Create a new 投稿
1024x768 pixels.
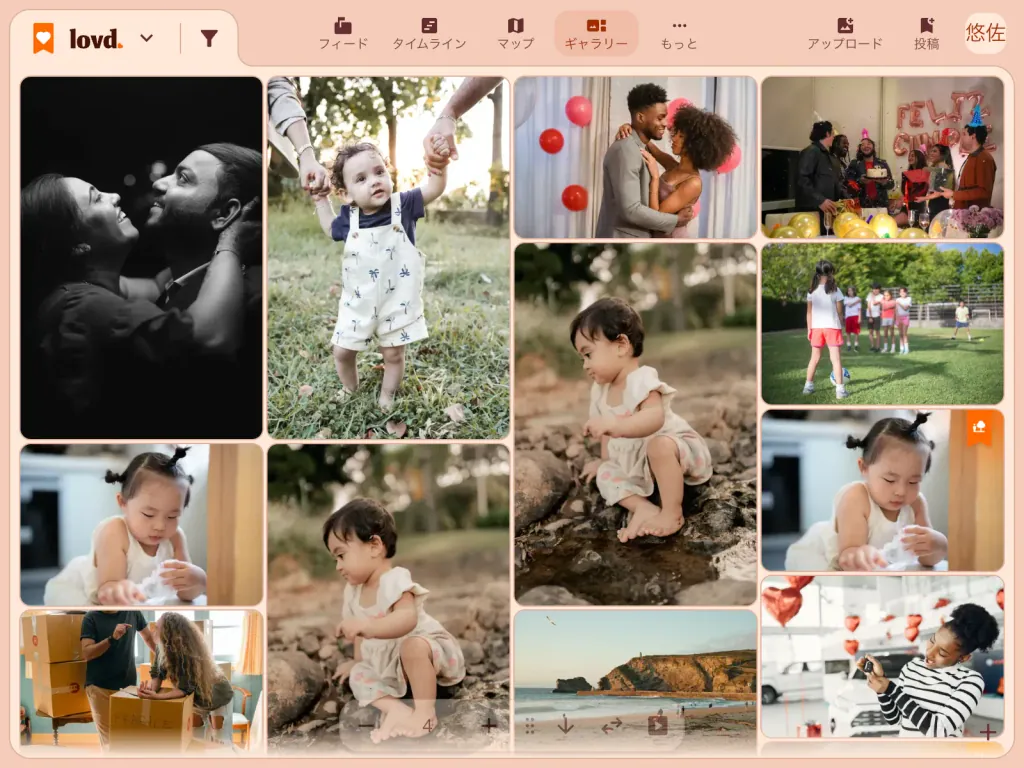pos(927,33)
